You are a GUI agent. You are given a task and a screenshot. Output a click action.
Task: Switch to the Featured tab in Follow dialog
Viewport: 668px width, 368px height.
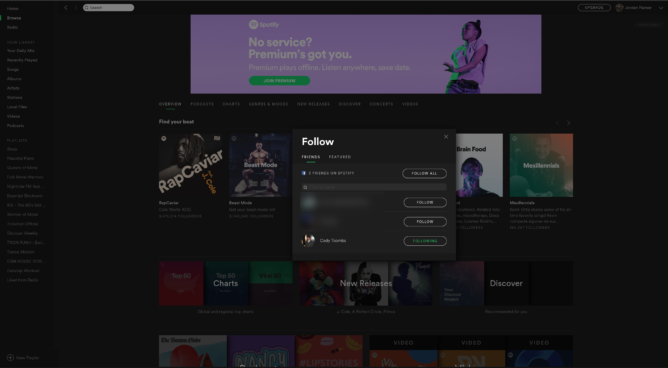[x=340, y=157]
